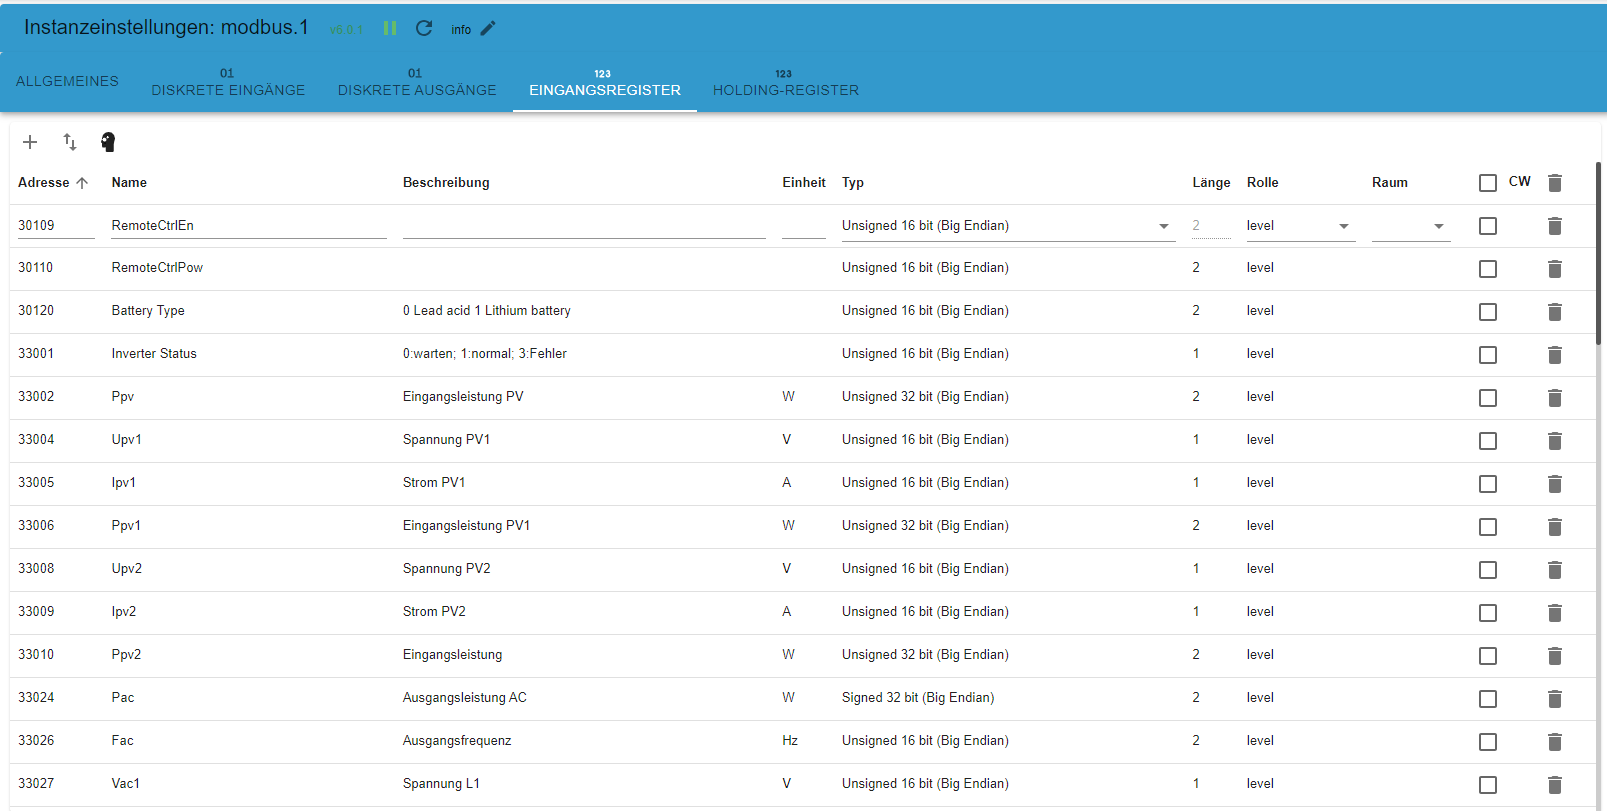1607x811 pixels.
Task: Select 'Ausgangsleistung AC' description cell
Action: [x=465, y=698]
